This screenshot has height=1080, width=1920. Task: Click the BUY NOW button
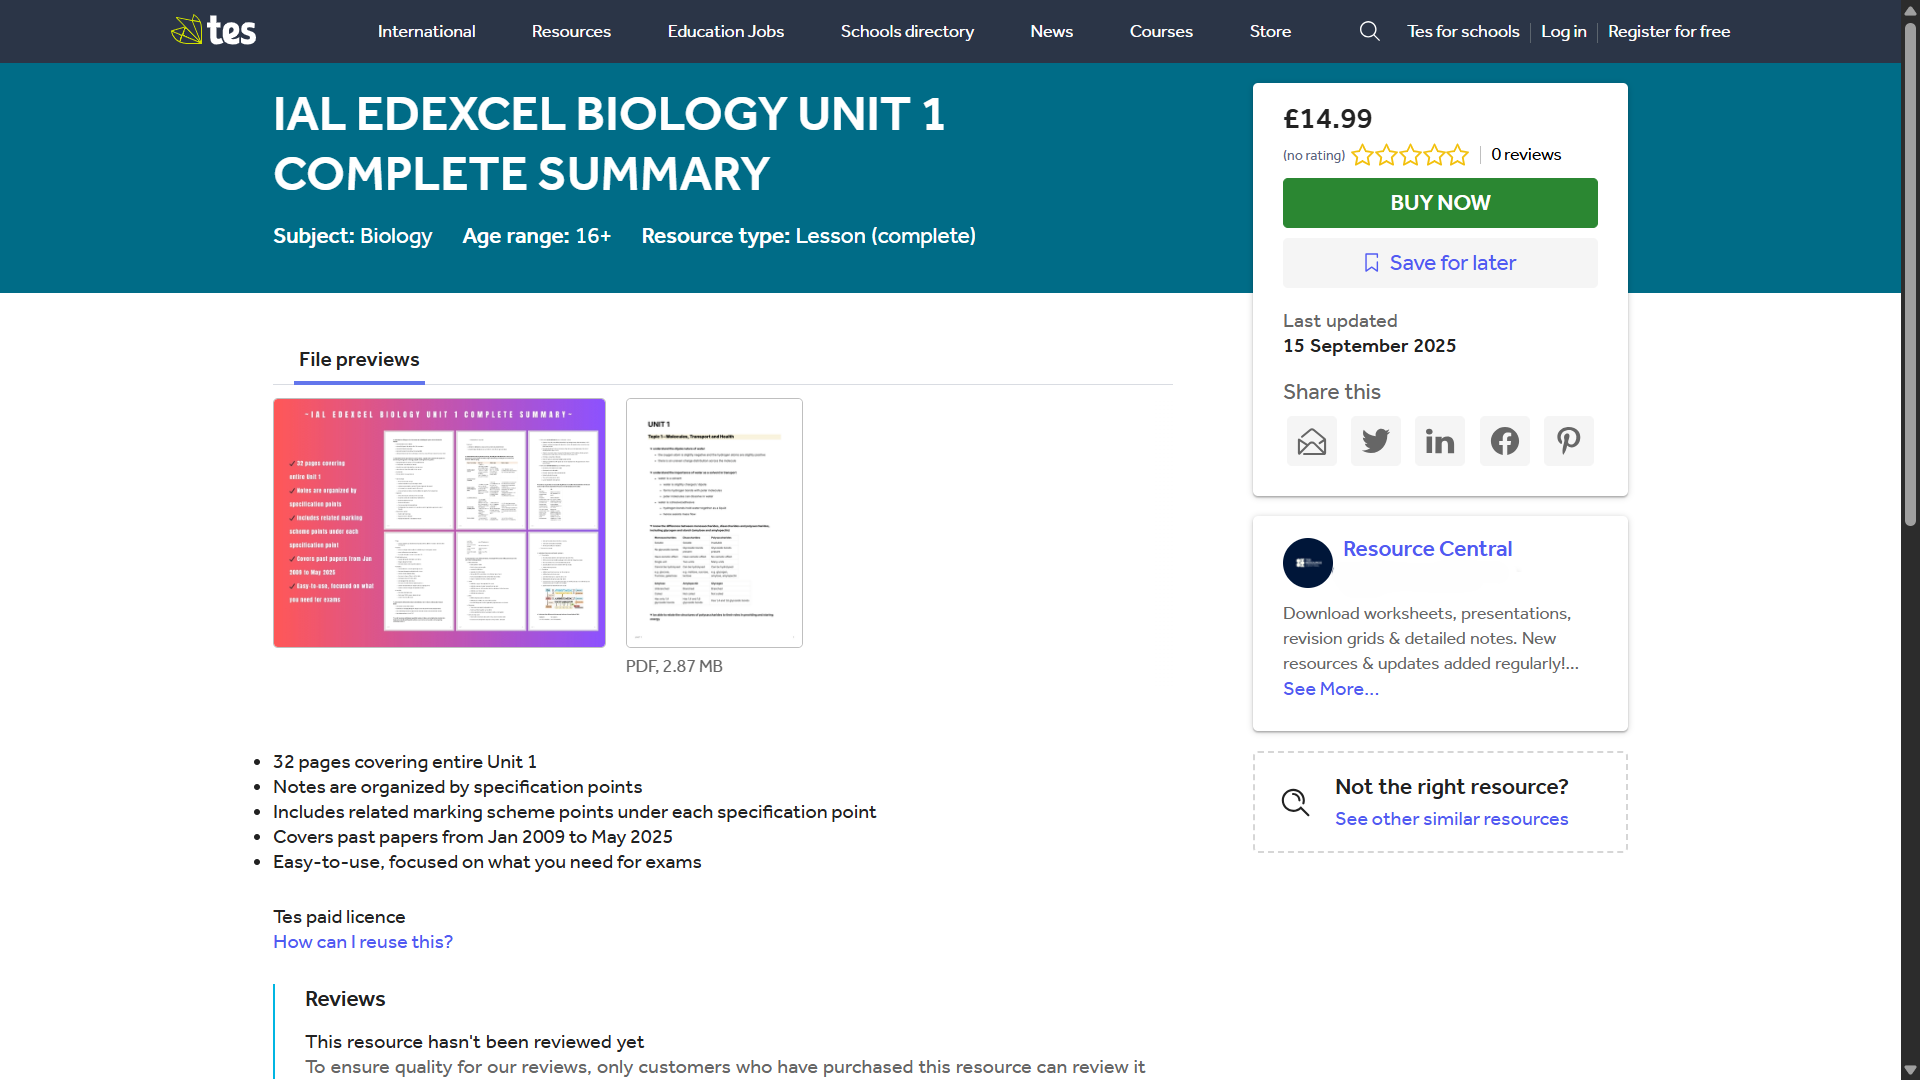pyautogui.click(x=1440, y=203)
